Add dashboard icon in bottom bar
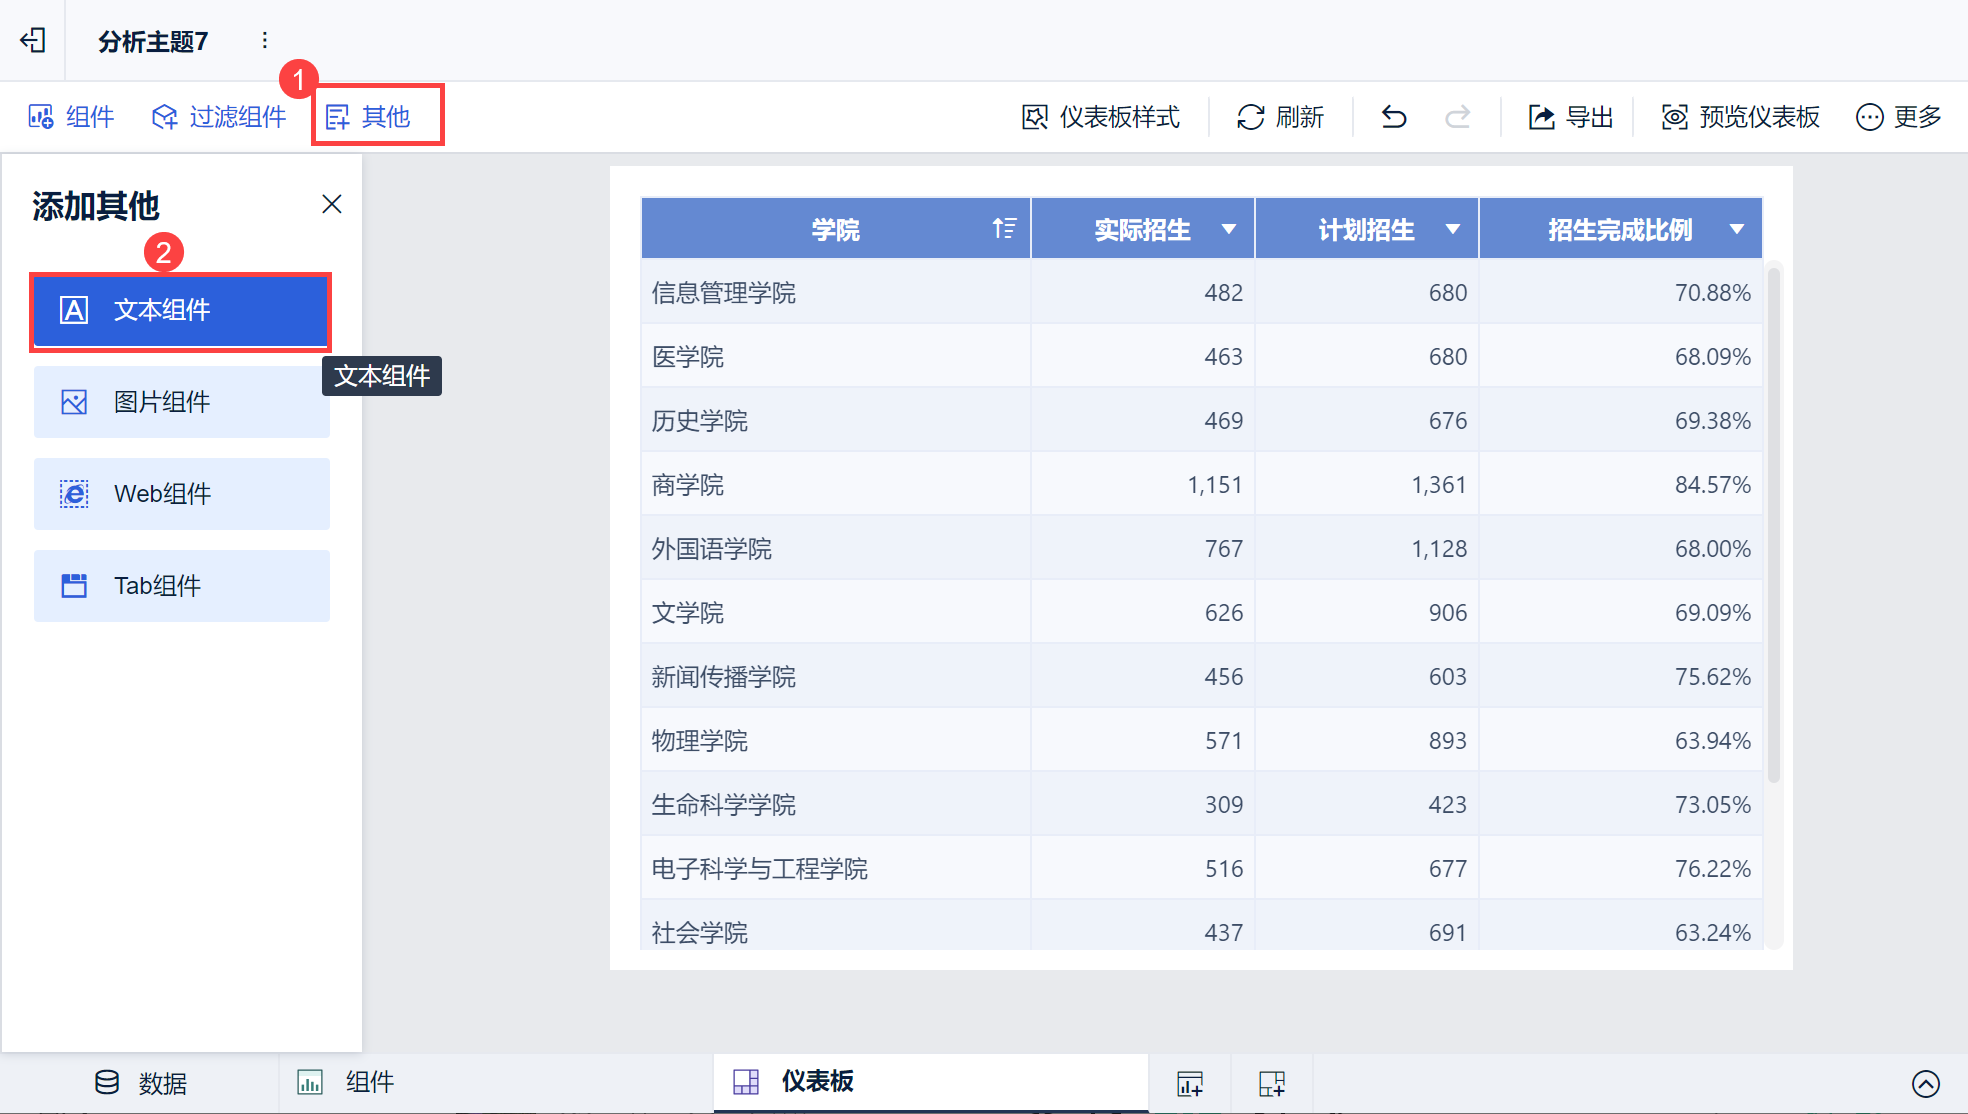 coord(1271,1083)
